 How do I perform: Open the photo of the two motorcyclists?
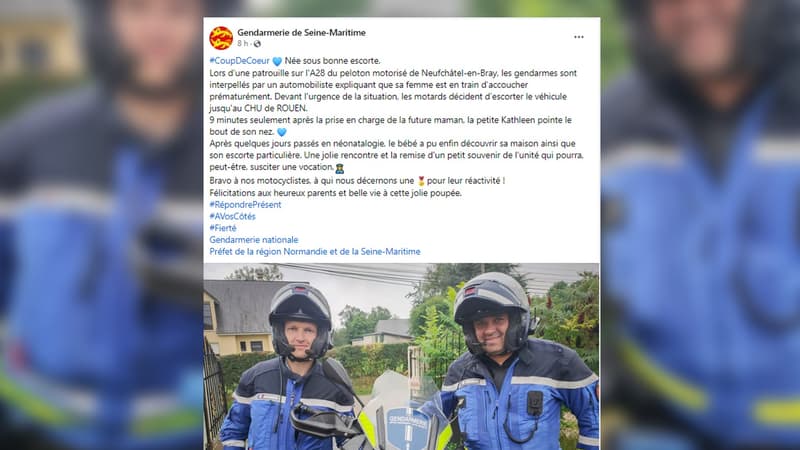pos(402,356)
